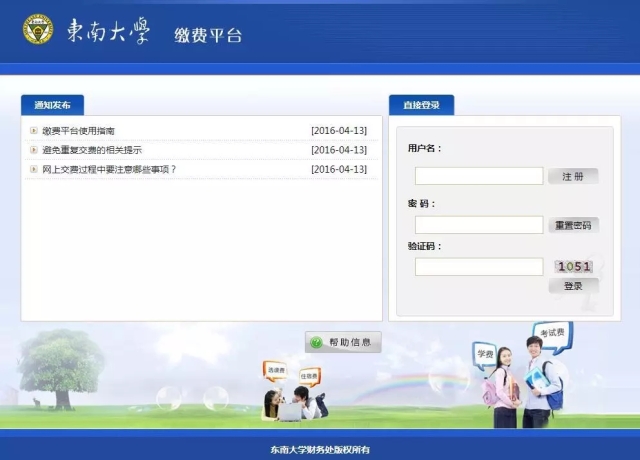This screenshot has width=640, height=460.
Task: Open the 缴费平台使用指南 notice
Action: (x=79, y=131)
